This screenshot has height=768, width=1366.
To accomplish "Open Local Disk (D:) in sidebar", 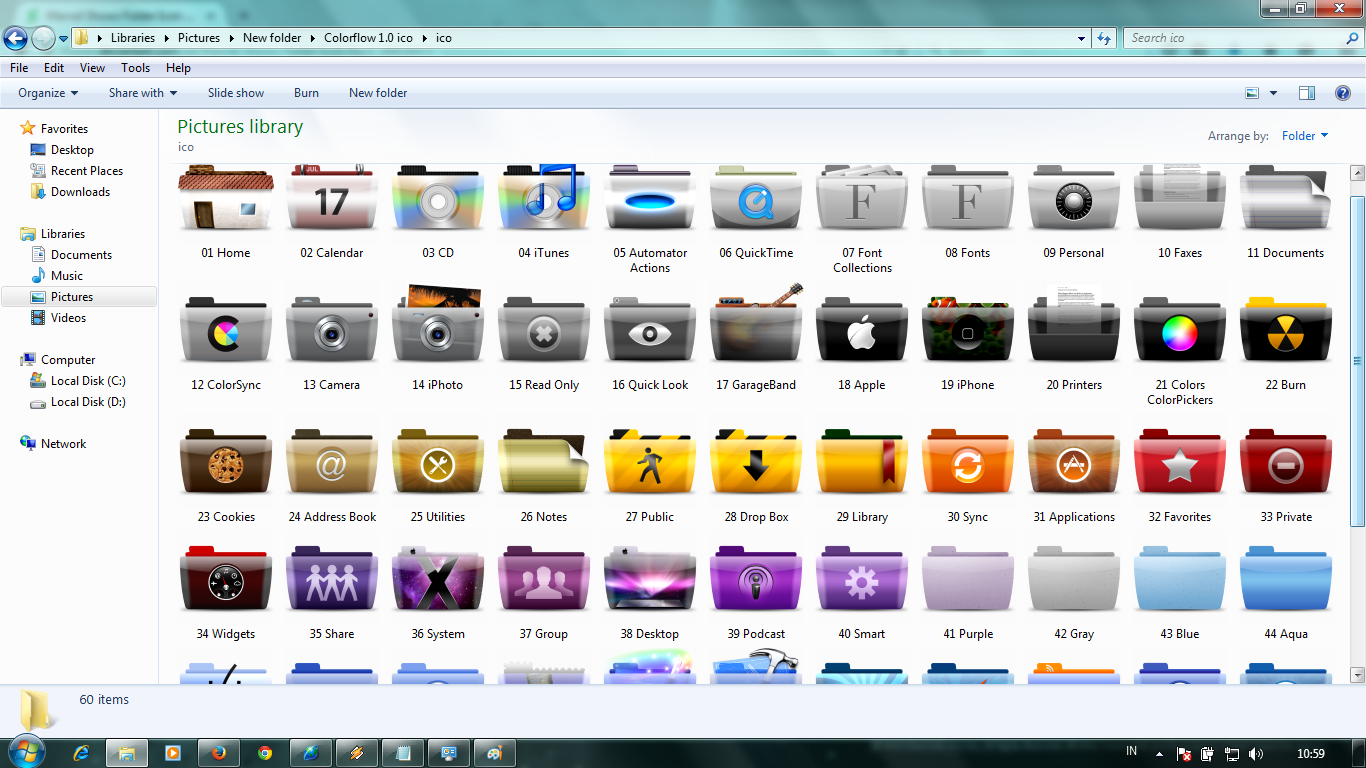I will tap(88, 402).
